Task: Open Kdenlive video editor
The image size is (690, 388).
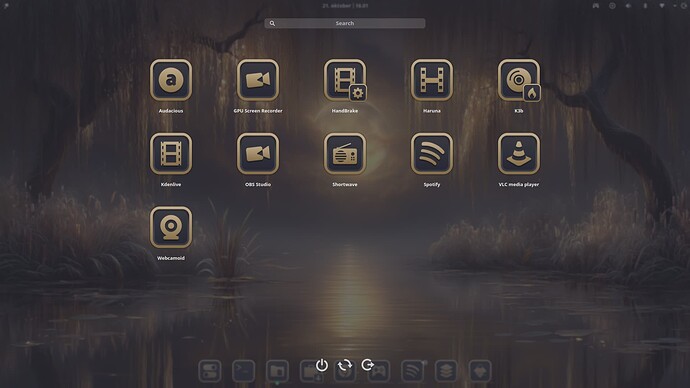Action: tap(171, 154)
